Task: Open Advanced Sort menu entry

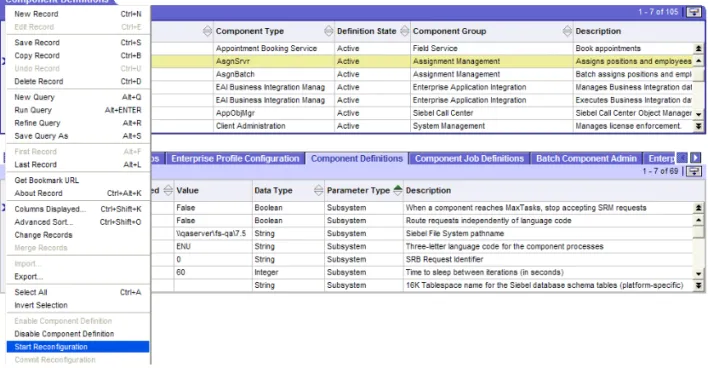Action: tap(78, 222)
